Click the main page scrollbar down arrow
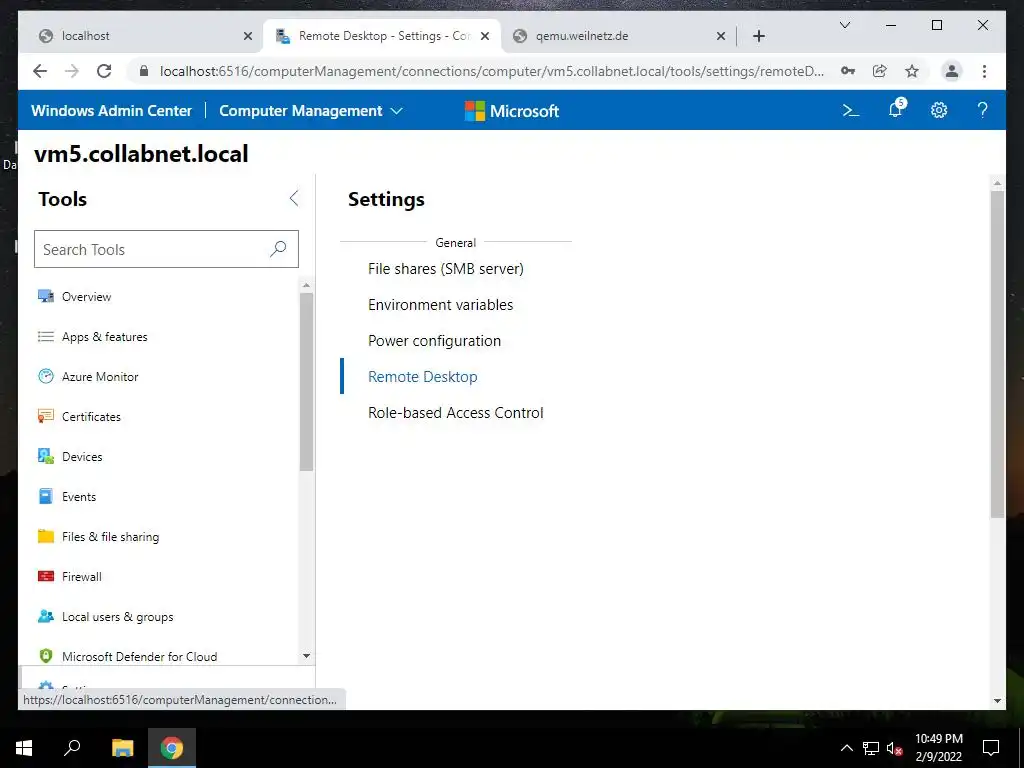 (997, 701)
